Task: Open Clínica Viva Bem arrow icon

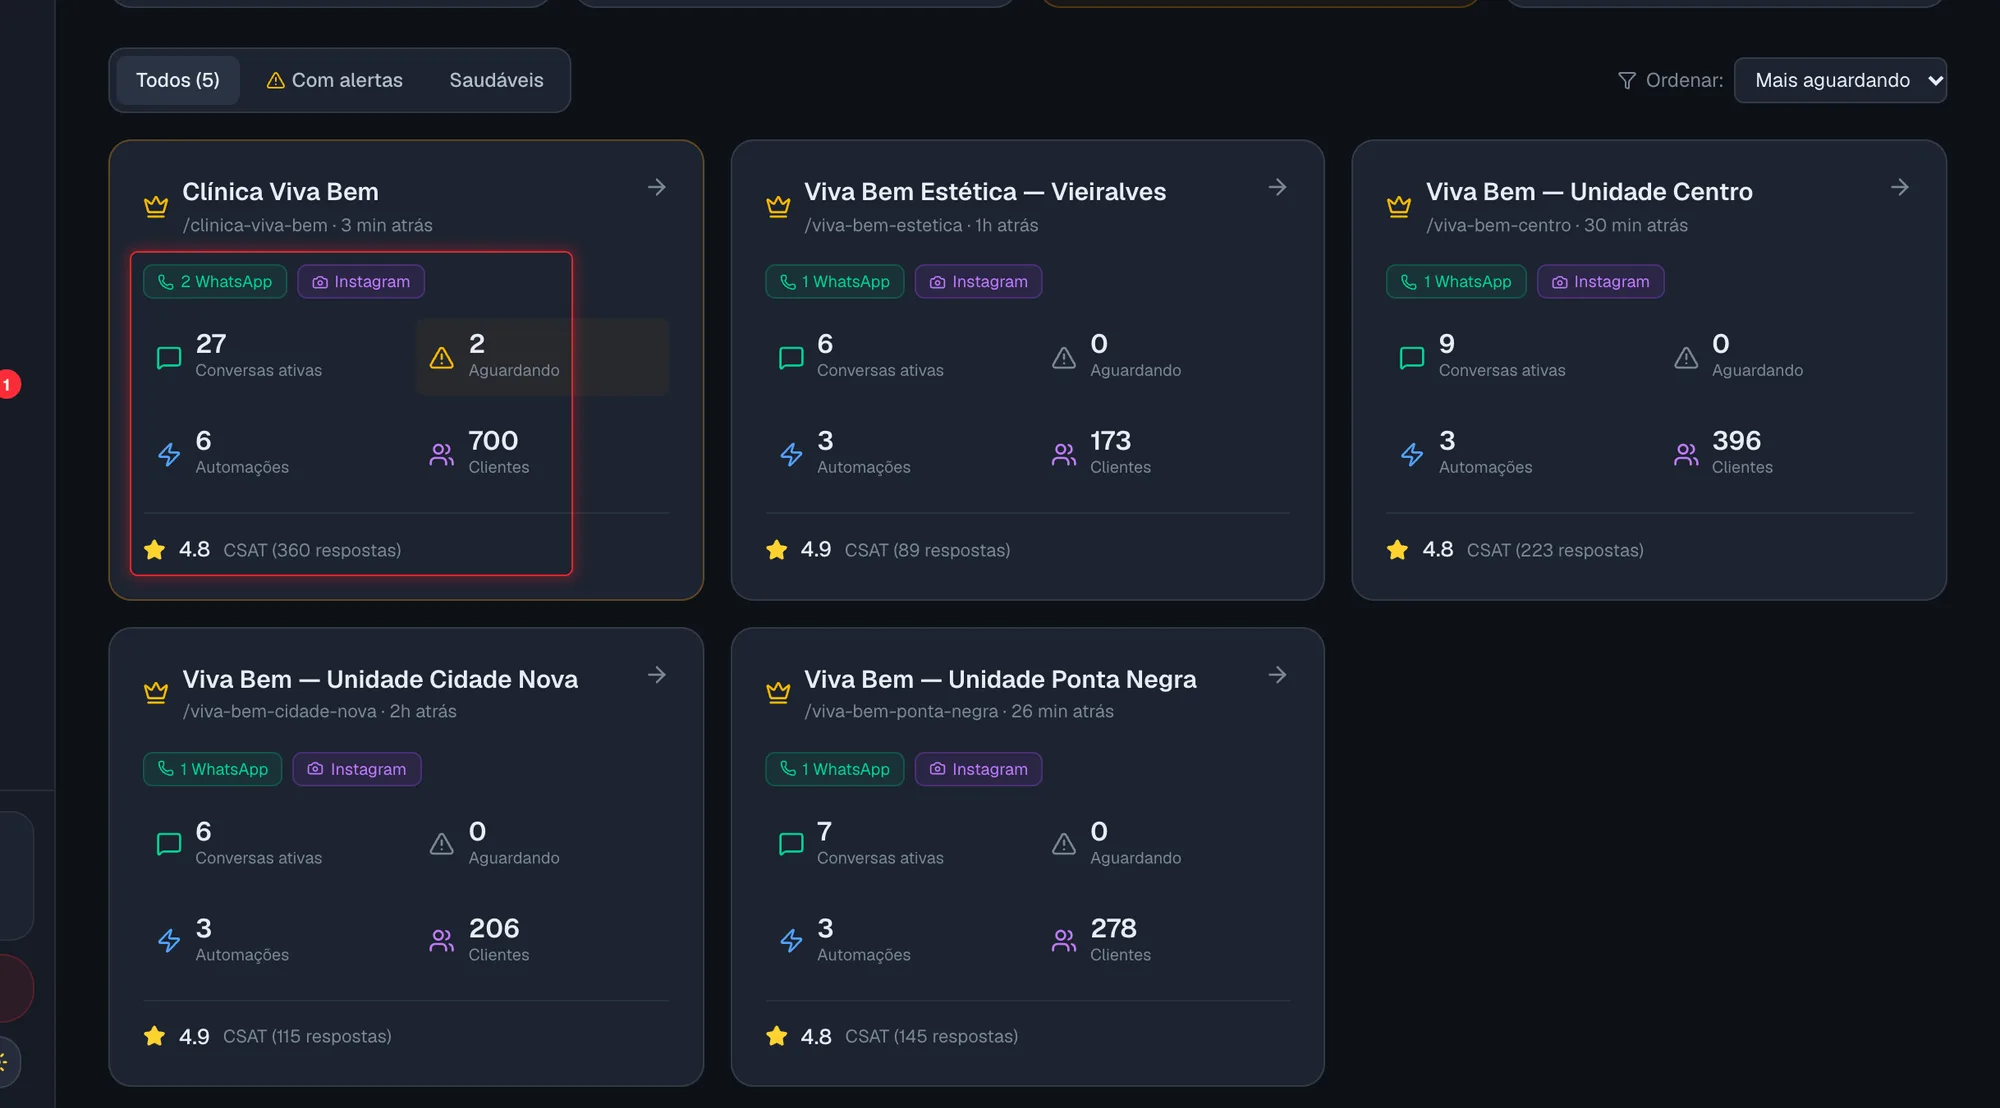Action: [x=656, y=187]
